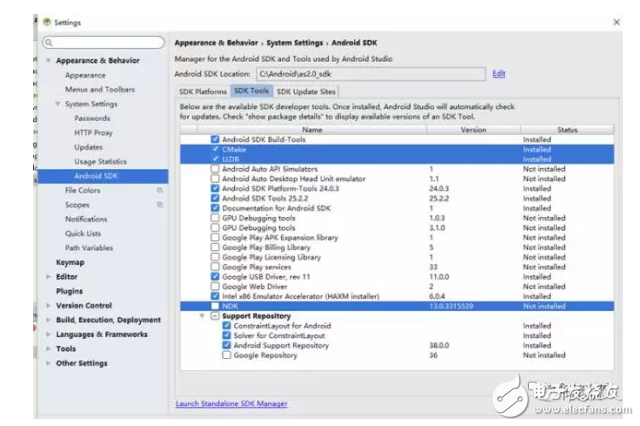Uncheck Android Support Repository checkbox
This screenshot has height=426, width=640.
point(226,345)
